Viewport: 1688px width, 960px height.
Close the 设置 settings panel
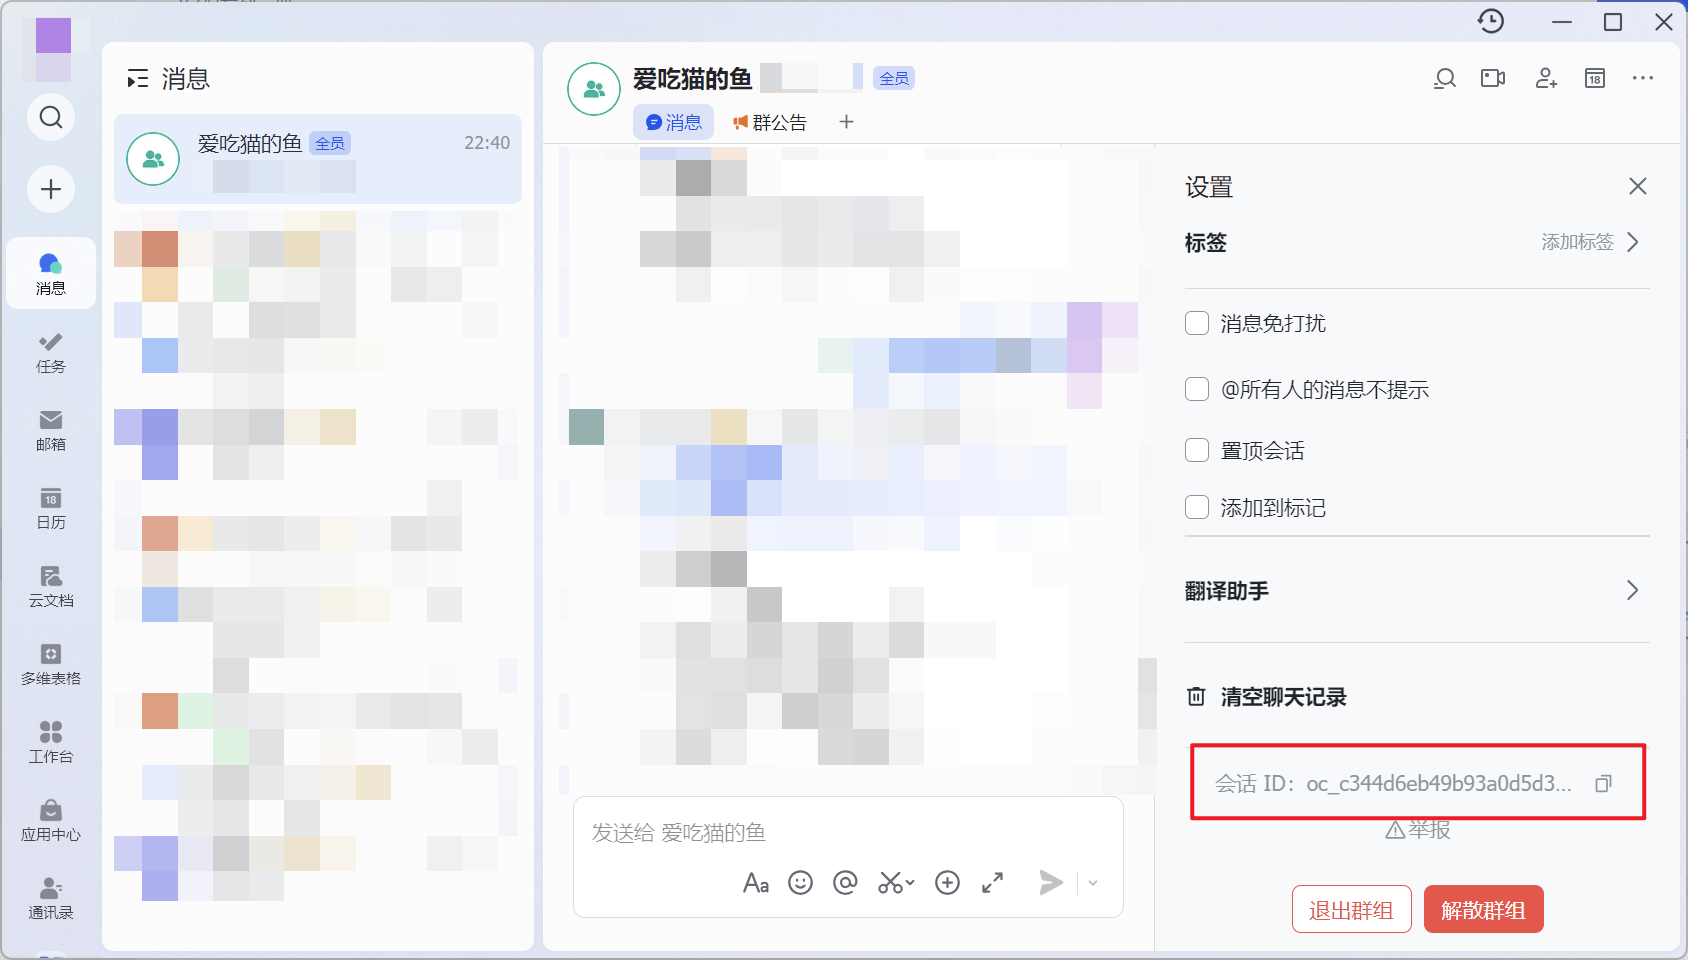[1638, 186]
